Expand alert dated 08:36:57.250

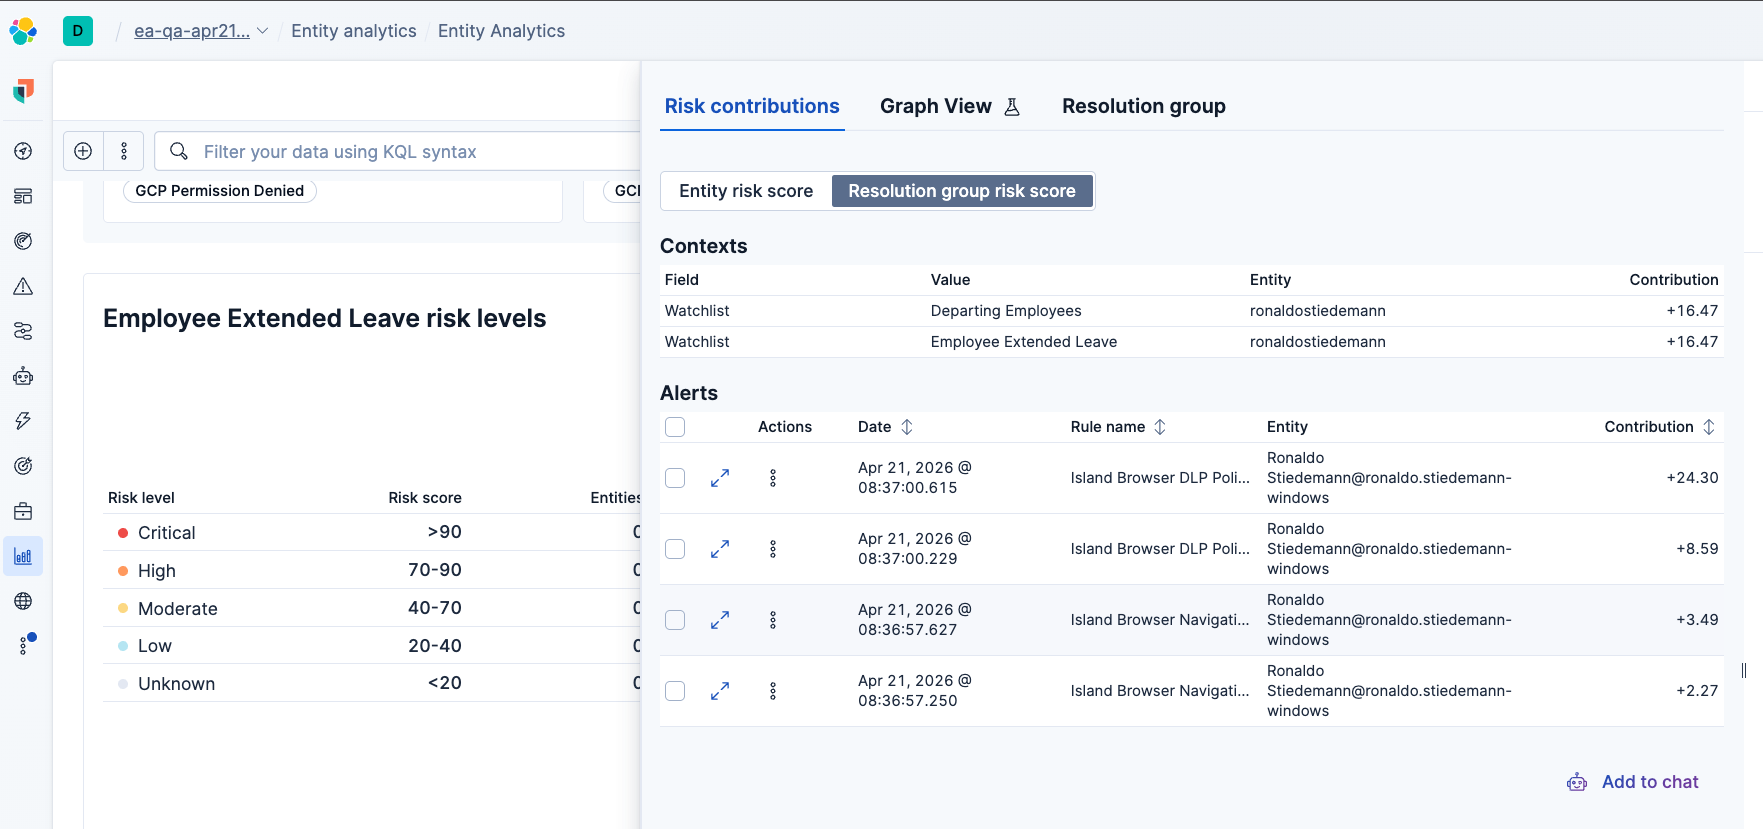720,691
